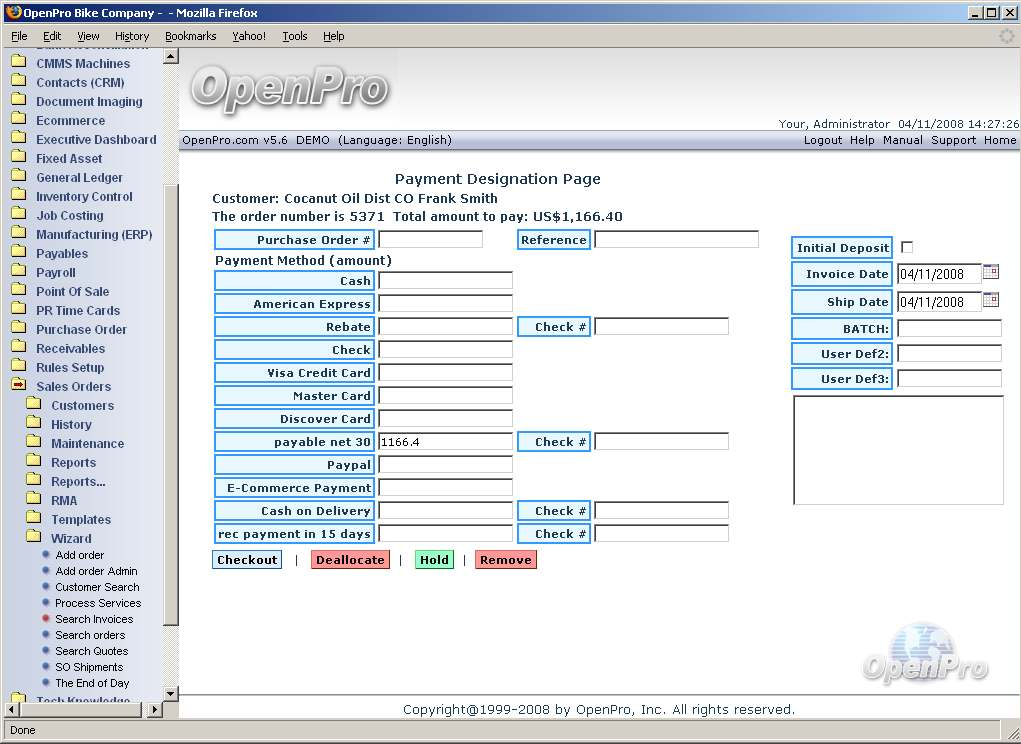Click the Sales Orders open folder icon
This screenshot has height=744, width=1021.
[x=18, y=386]
